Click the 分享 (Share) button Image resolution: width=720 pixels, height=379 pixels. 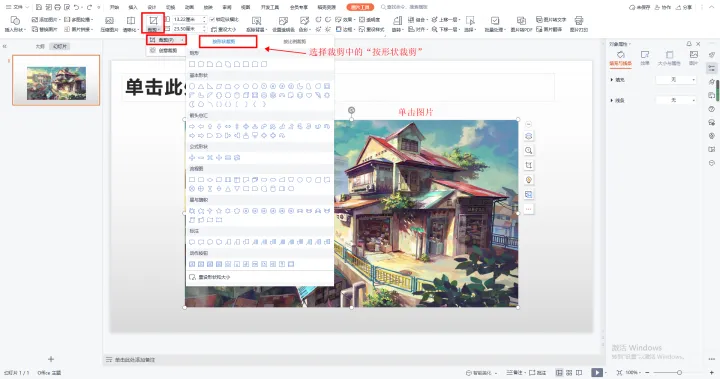tap(684, 7)
